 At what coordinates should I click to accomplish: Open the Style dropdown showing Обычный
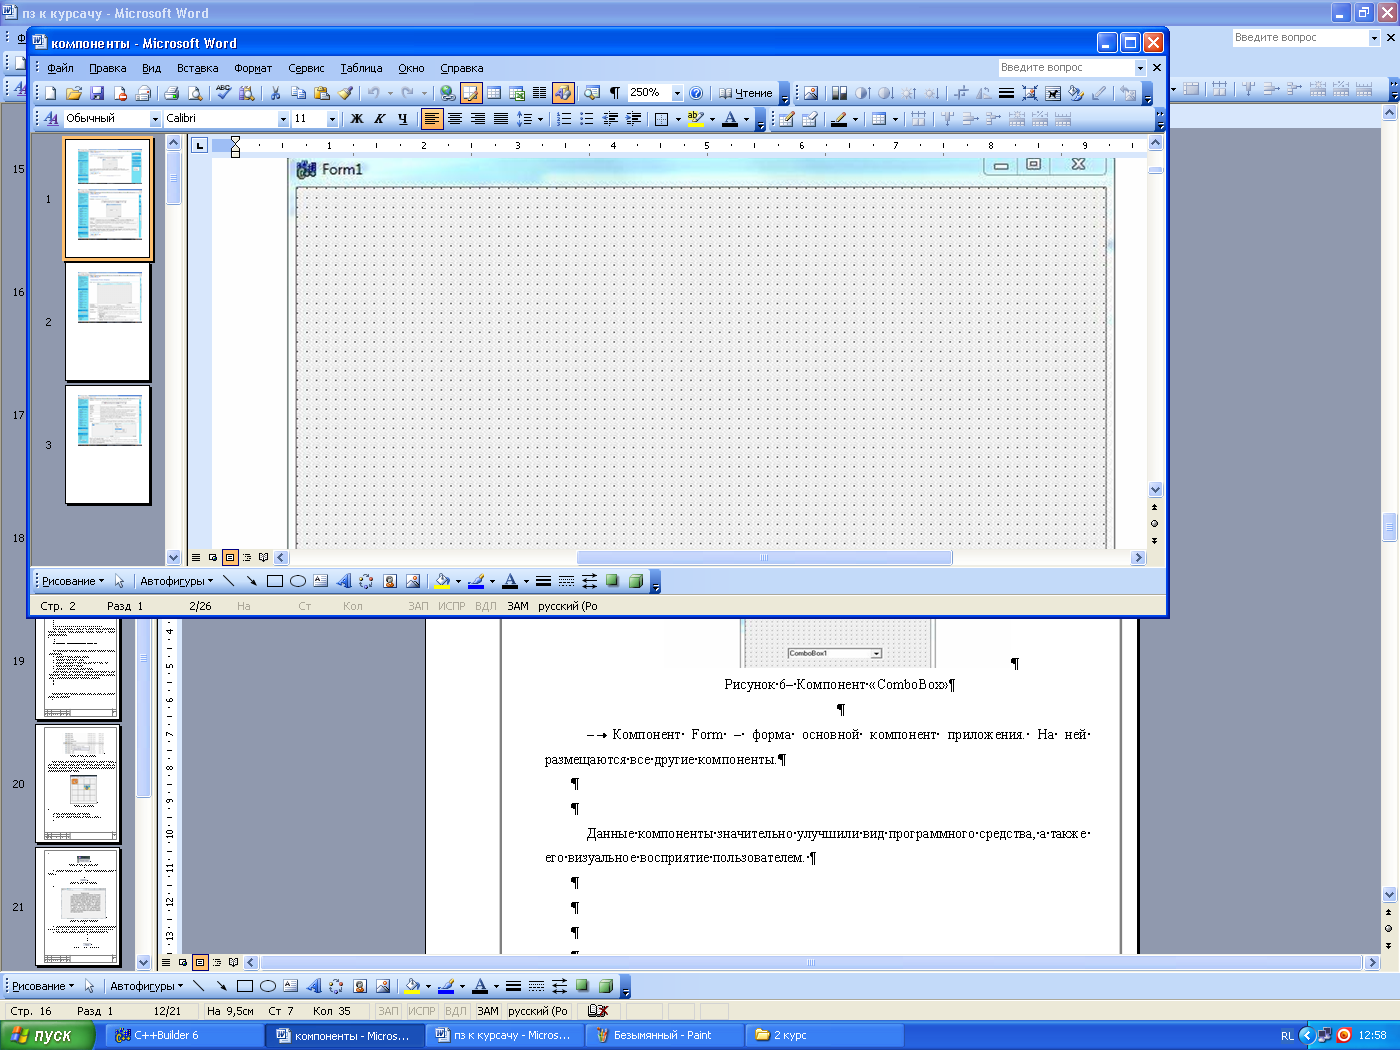click(x=155, y=119)
